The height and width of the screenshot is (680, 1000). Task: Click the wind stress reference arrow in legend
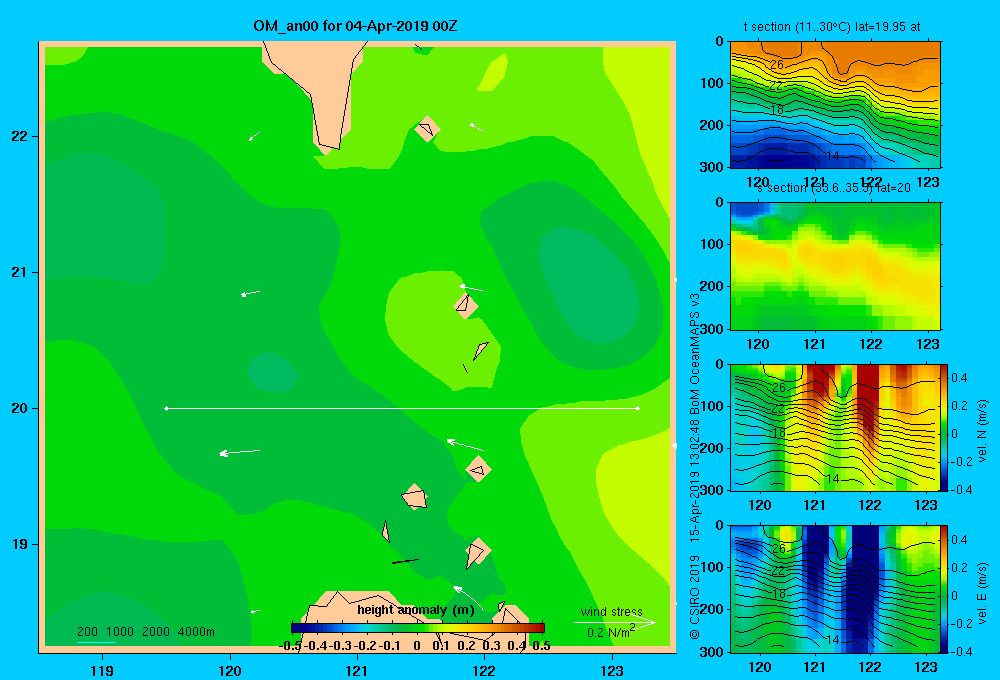tap(615, 622)
